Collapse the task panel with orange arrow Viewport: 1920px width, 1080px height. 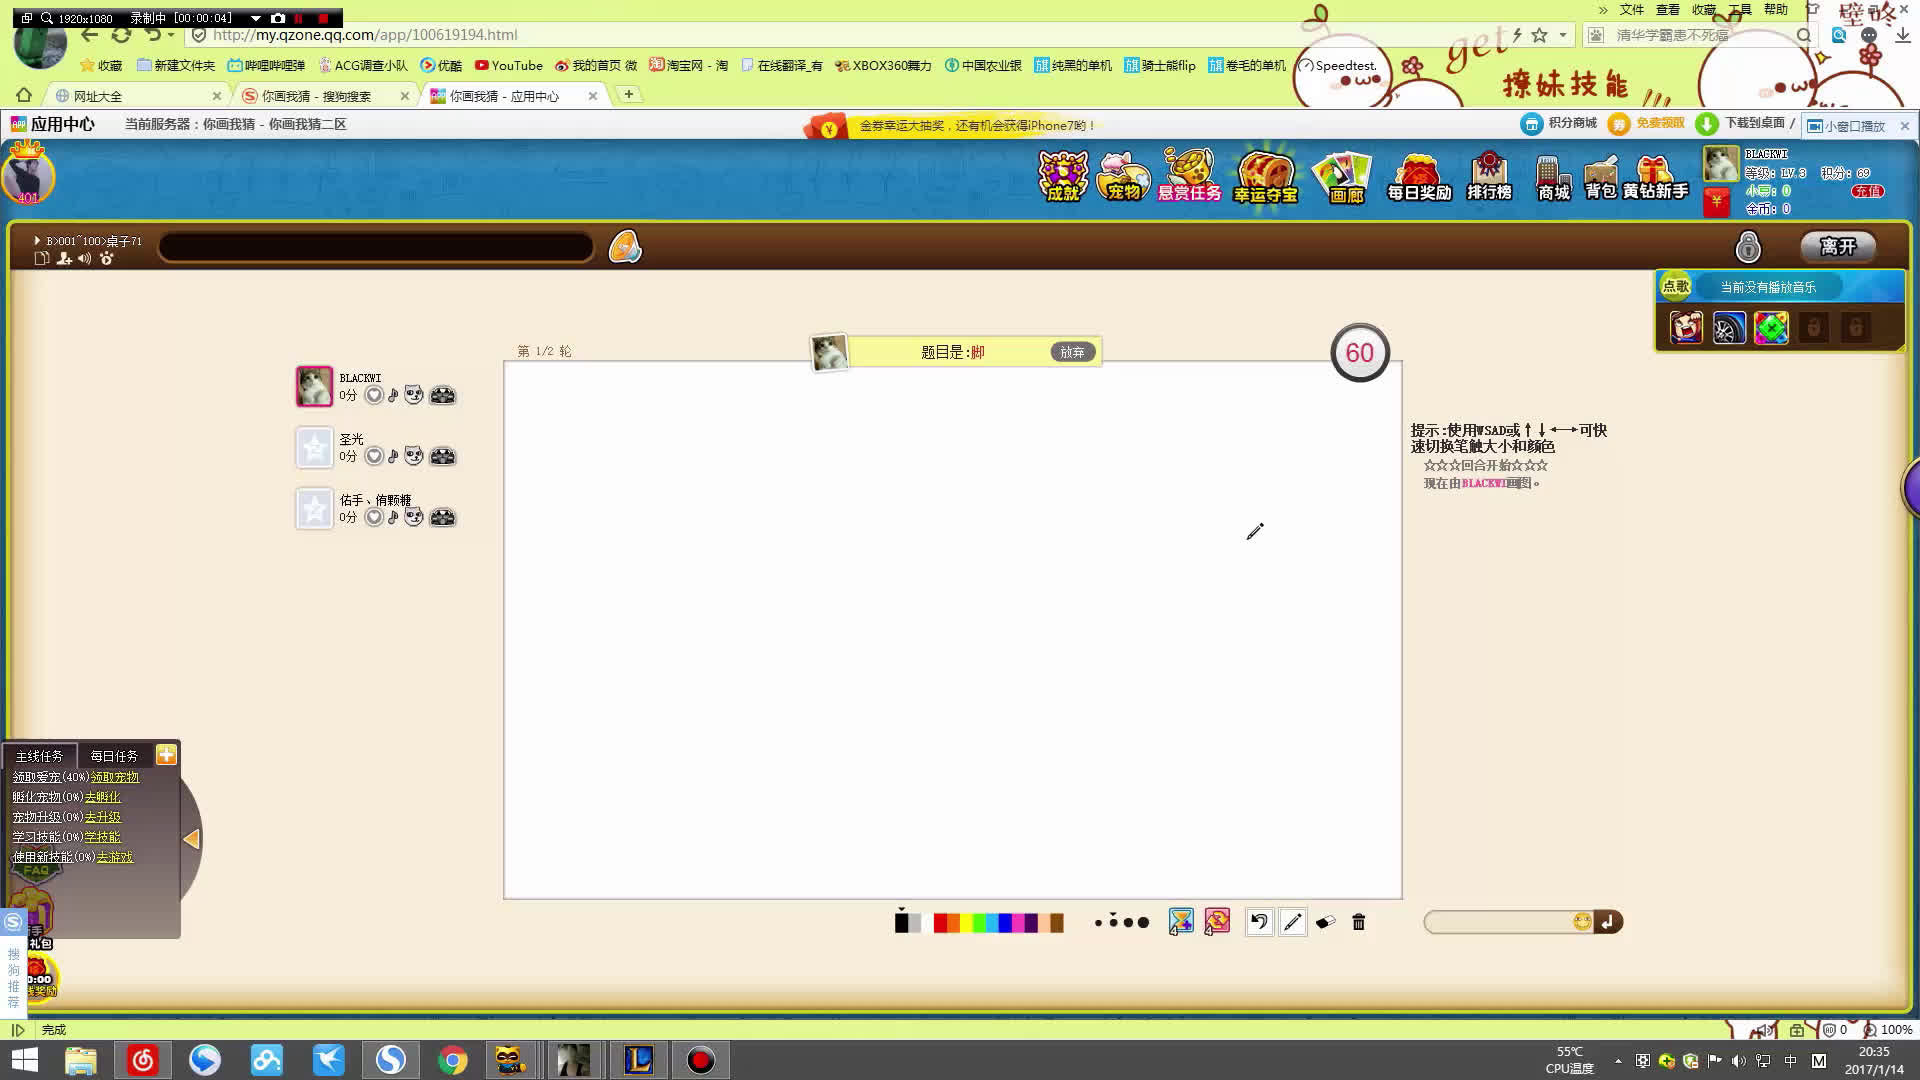190,839
